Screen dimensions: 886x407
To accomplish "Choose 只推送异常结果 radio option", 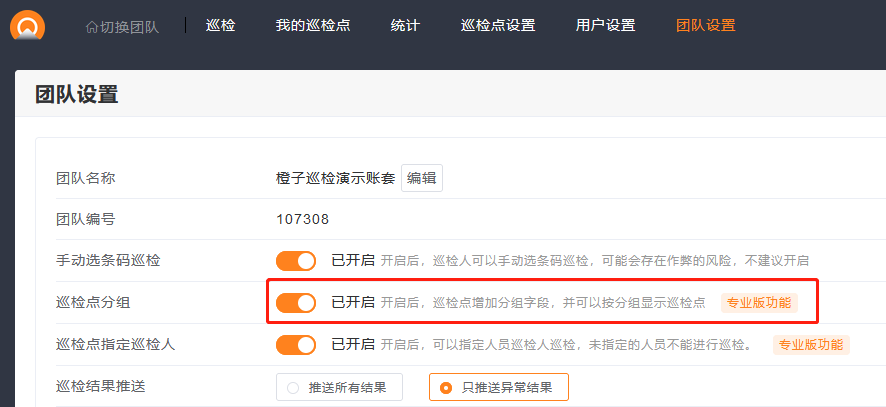I will (x=498, y=387).
